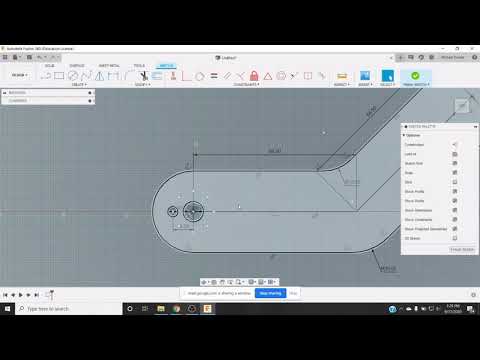
Task: Click the Inspect measure ruler icon
Action: click(x=342, y=76)
